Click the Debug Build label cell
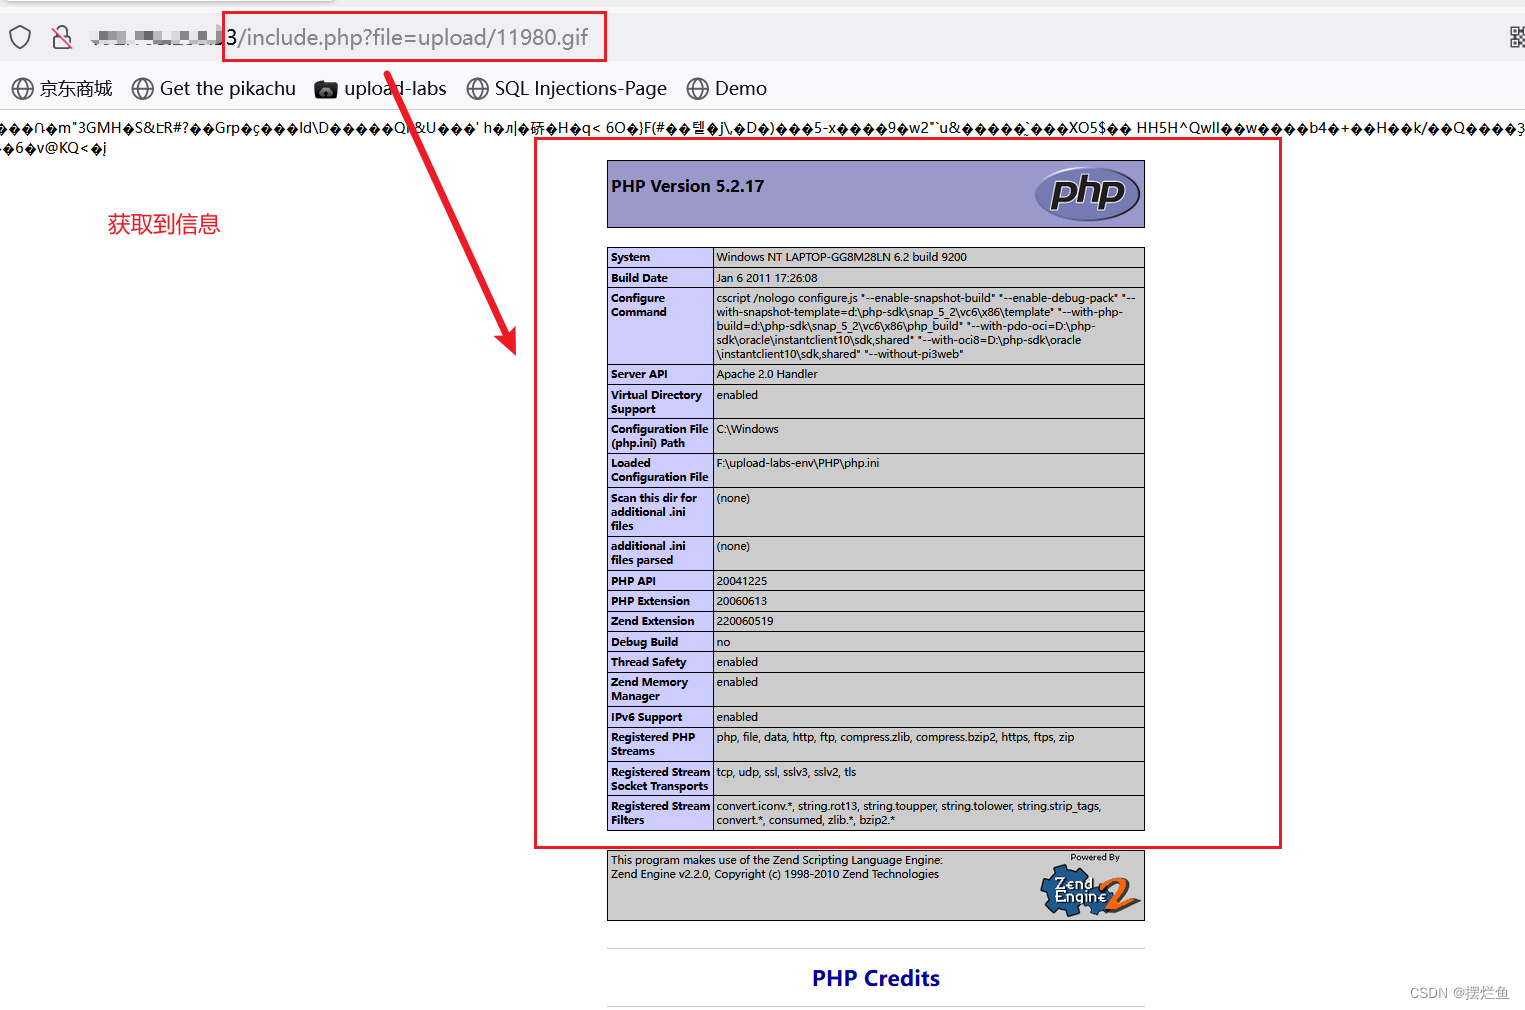 (660, 642)
